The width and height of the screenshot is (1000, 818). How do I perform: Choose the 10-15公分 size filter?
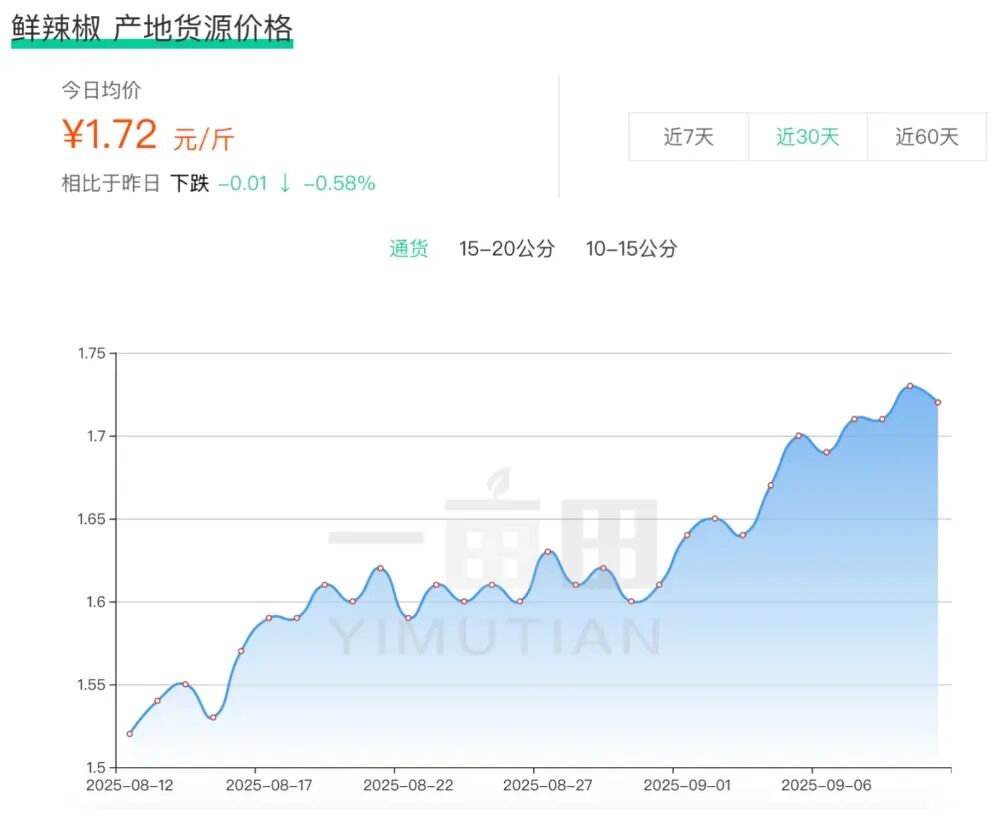pyautogui.click(x=631, y=248)
